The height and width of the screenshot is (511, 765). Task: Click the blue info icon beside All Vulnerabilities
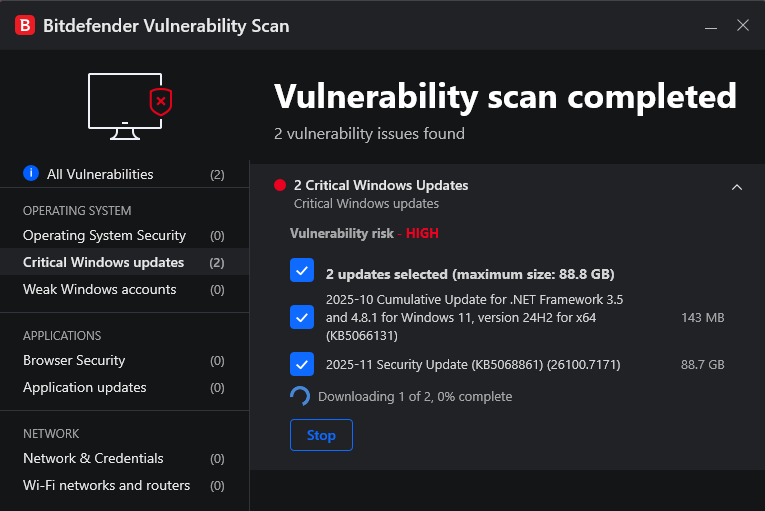click(31, 173)
